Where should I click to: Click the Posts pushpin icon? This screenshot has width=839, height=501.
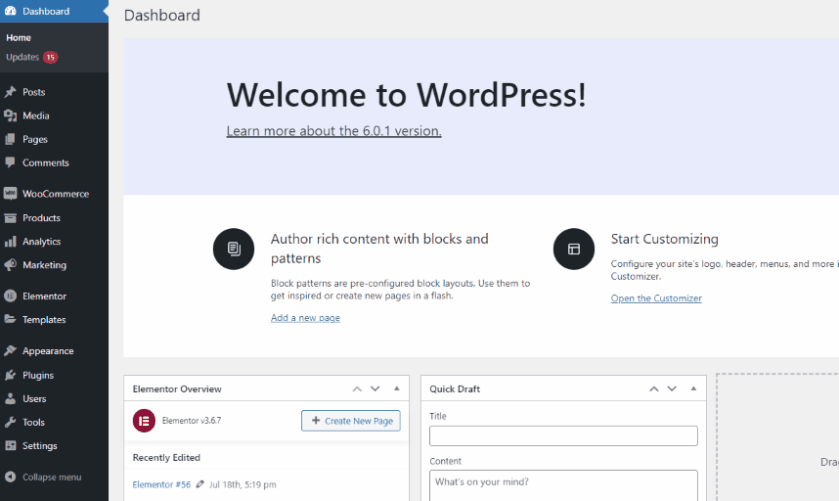pos(10,92)
